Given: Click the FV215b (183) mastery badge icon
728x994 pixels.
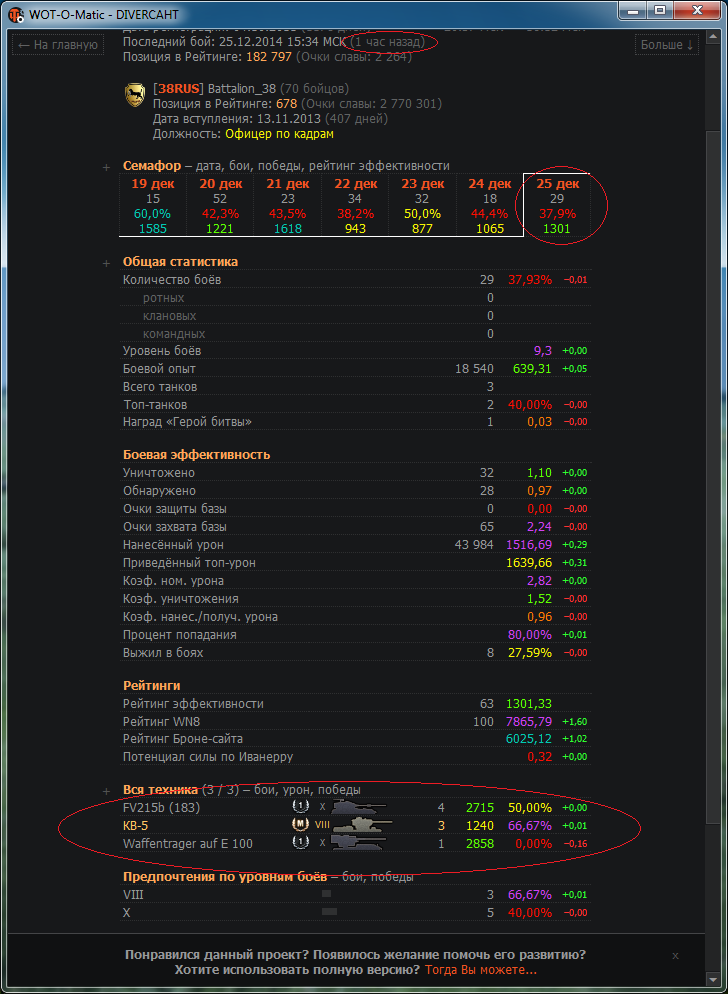Looking at the screenshot, I should point(299,808).
